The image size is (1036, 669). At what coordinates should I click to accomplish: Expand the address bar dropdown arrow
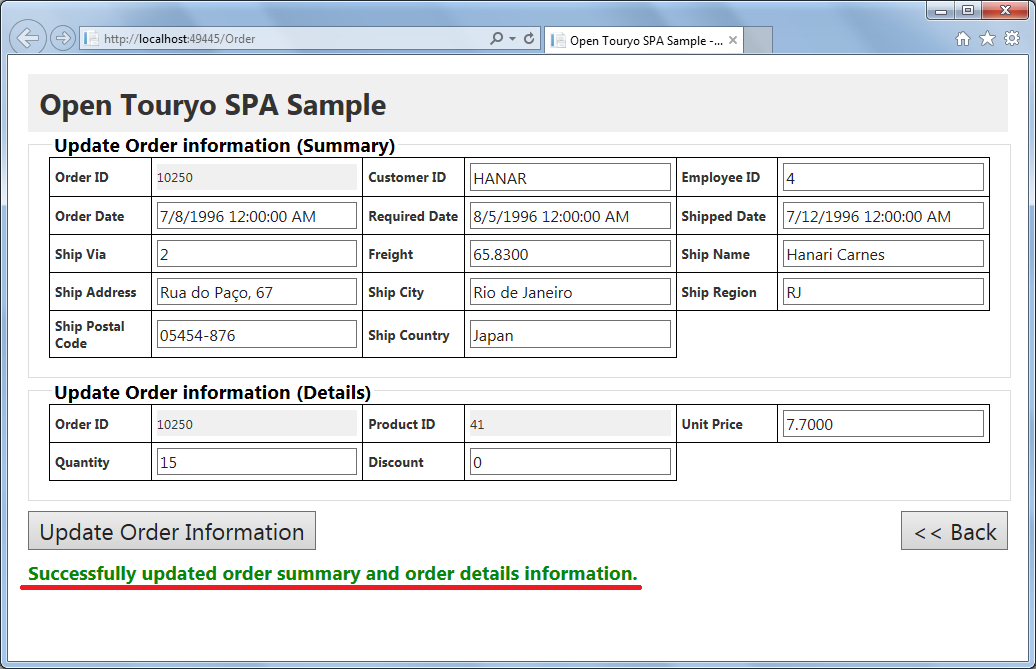tap(512, 39)
